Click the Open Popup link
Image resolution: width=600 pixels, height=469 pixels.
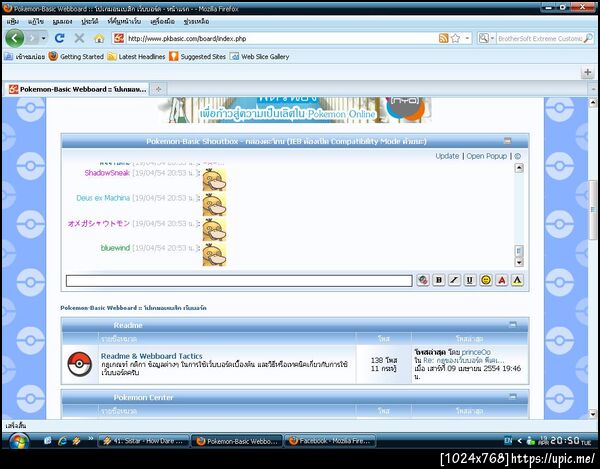(x=486, y=156)
